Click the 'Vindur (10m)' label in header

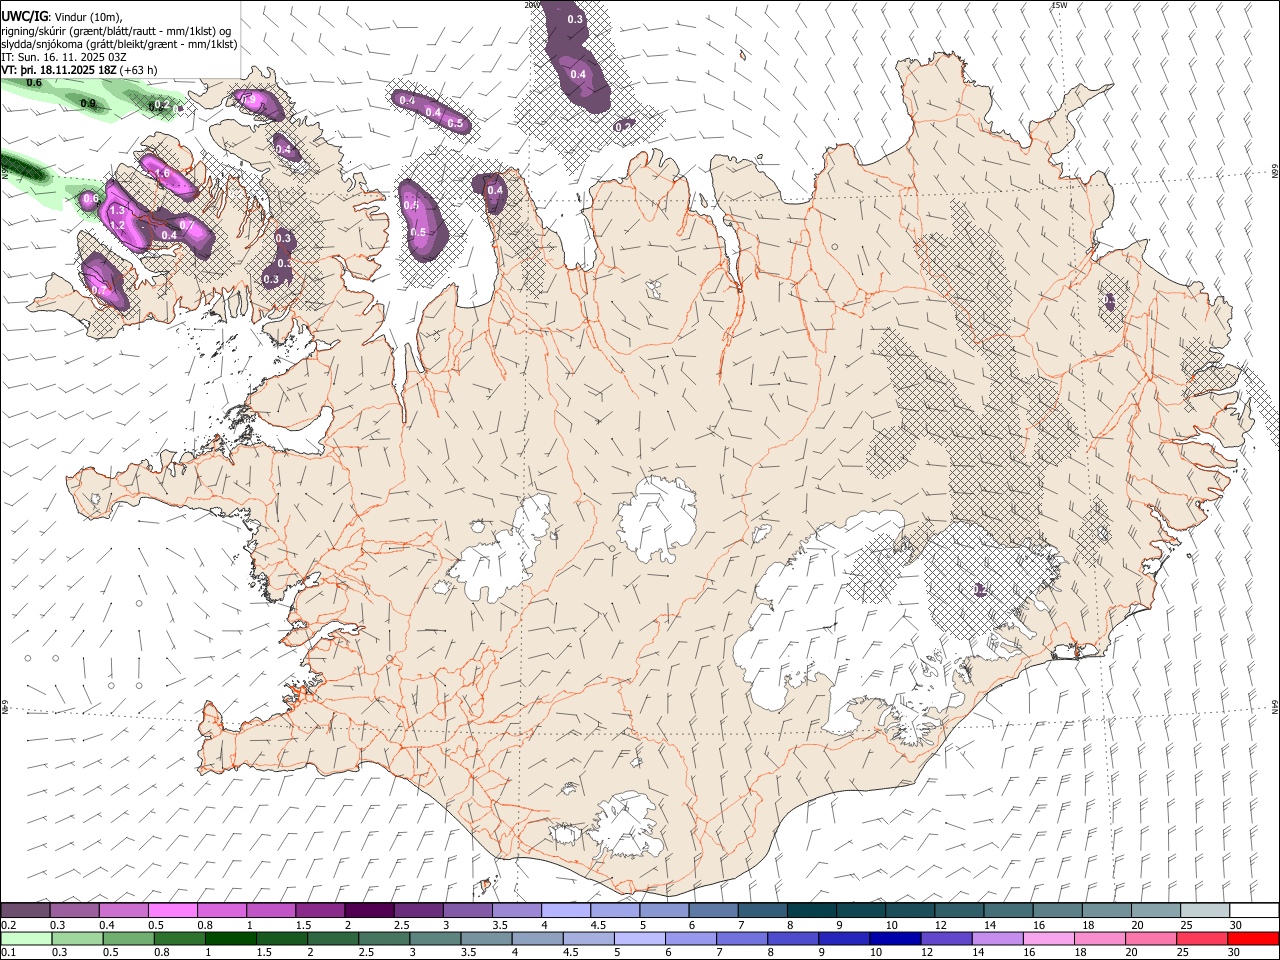coord(89,18)
